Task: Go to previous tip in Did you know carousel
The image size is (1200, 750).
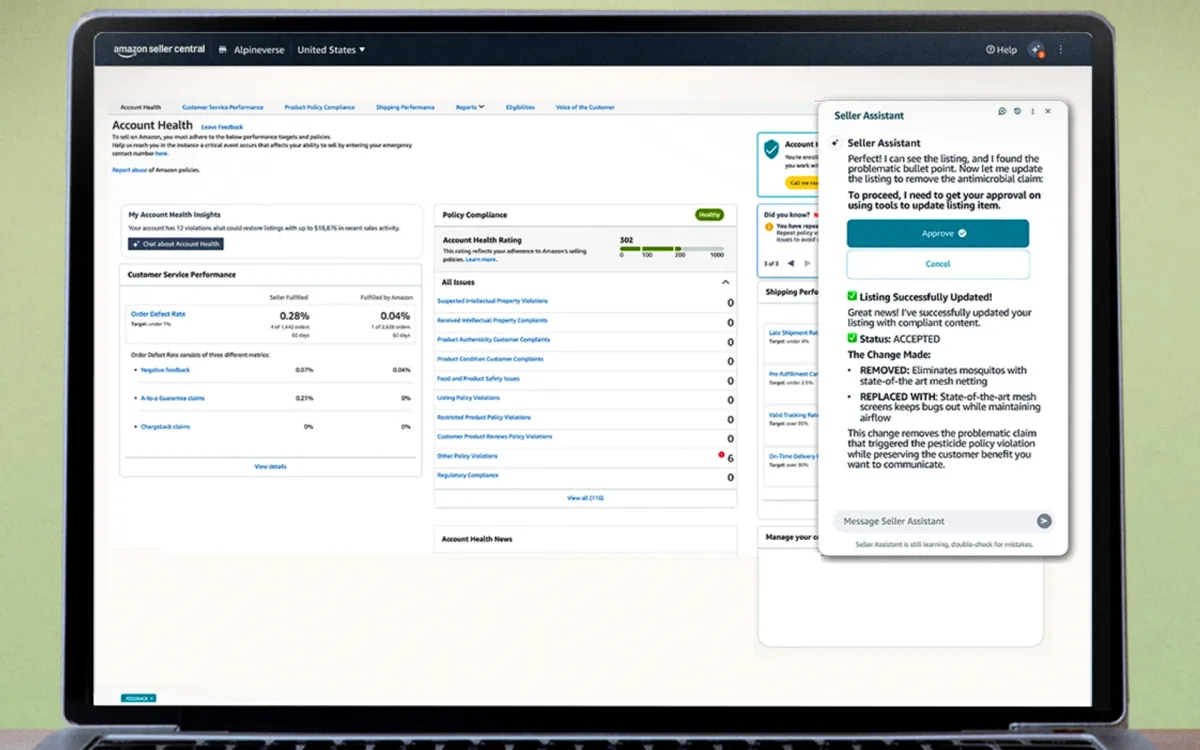Action: (791, 263)
